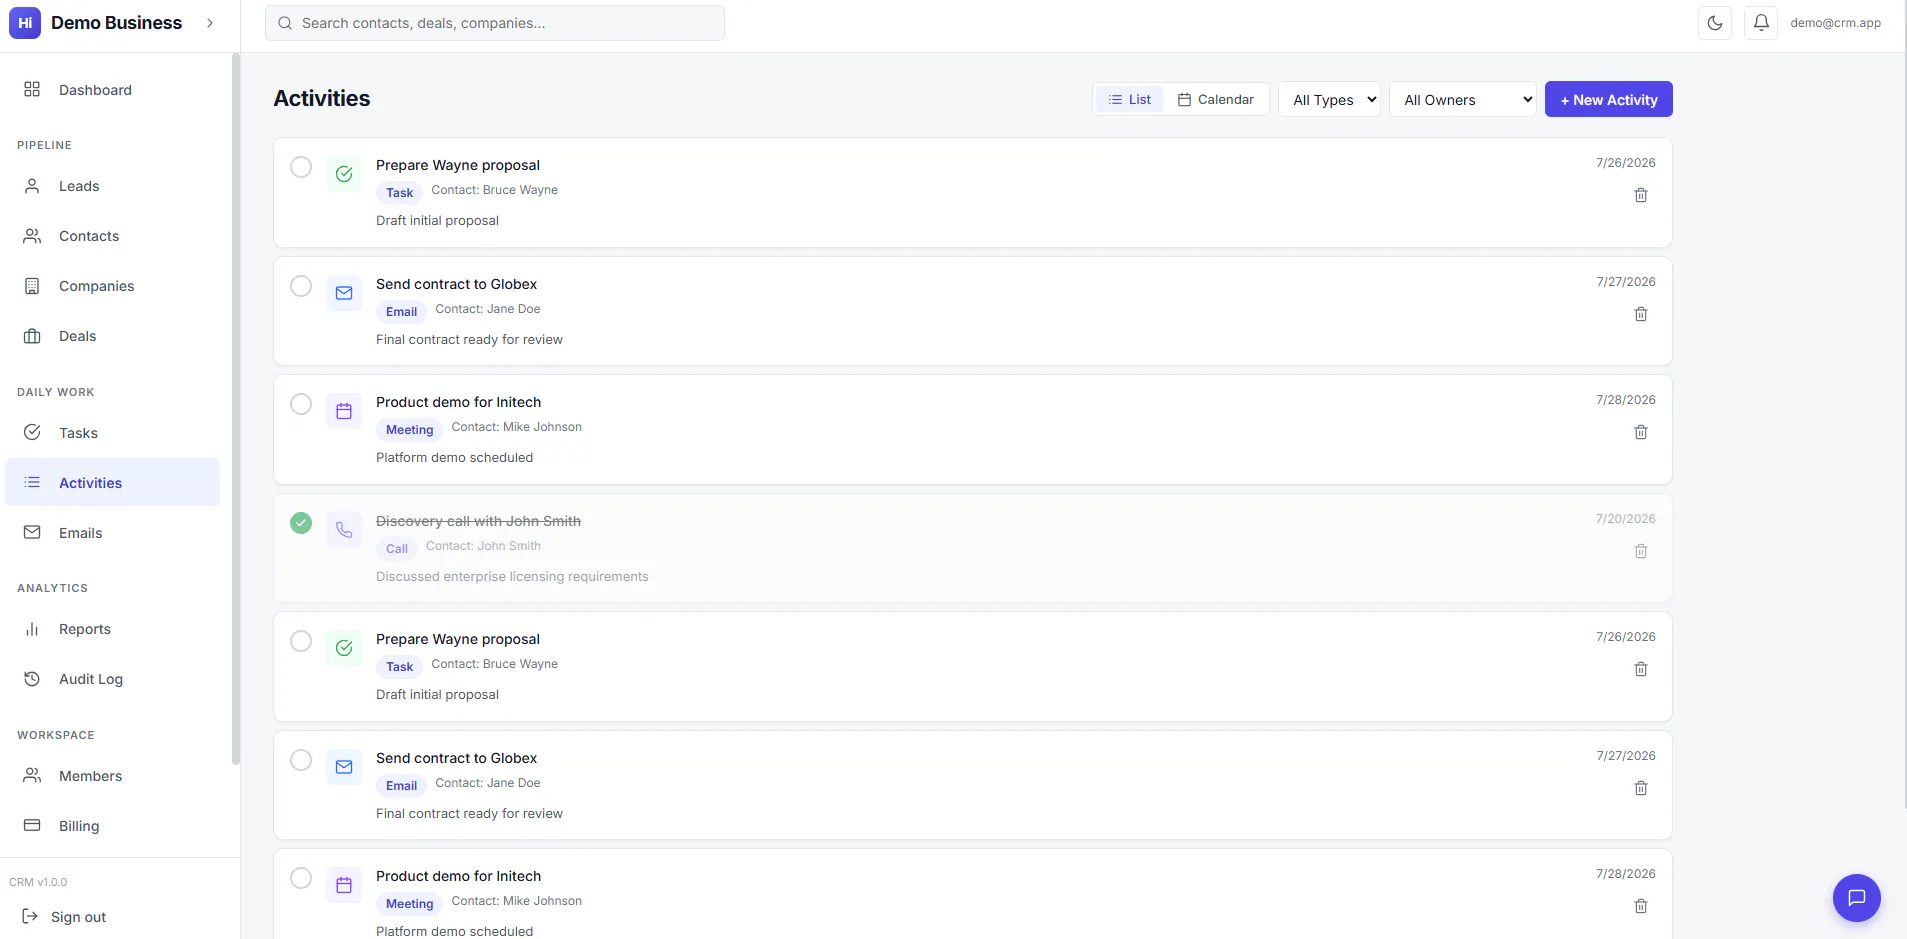Uncheck the completed Discovery call with John Smith
Screen dimensions: 1907x939
coord(301,523)
